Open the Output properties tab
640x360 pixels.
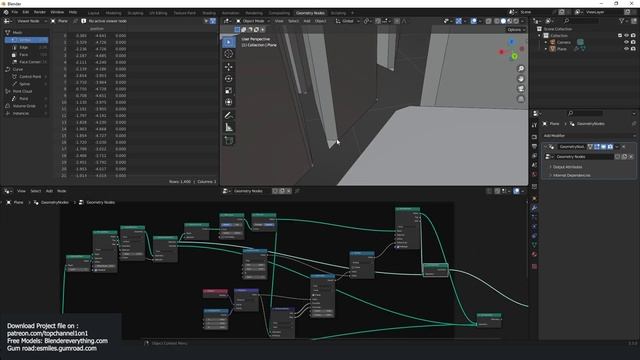coord(534,147)
